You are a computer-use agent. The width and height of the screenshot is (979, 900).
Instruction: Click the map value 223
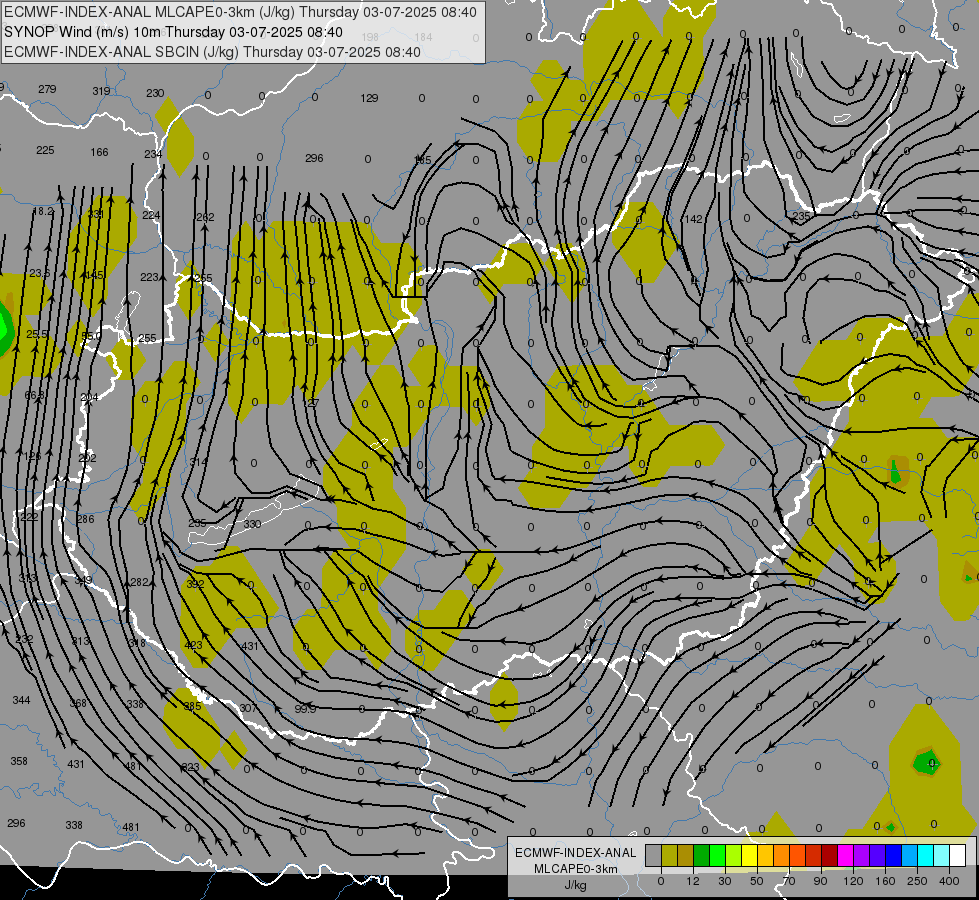[x=149, y=277]
